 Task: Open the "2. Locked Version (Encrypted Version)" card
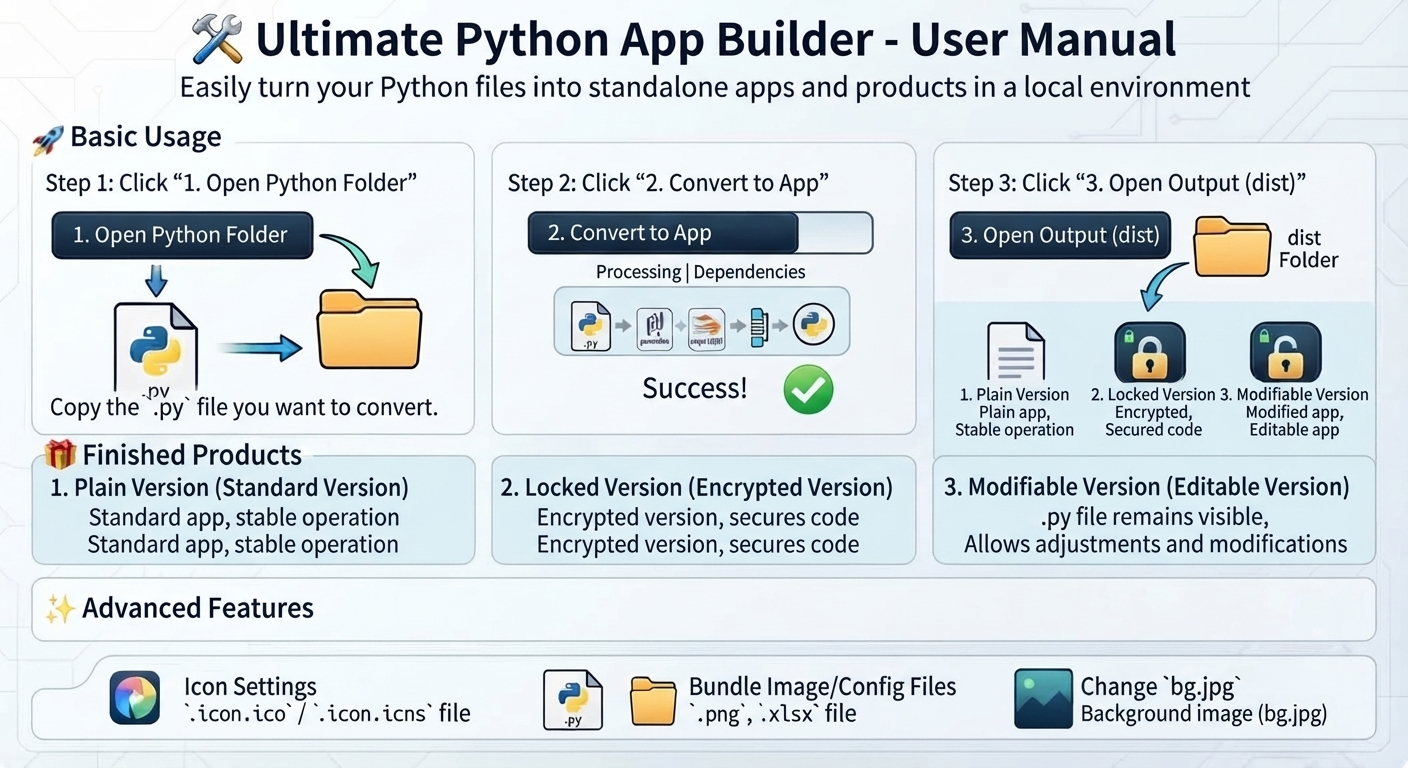point(704,510)
